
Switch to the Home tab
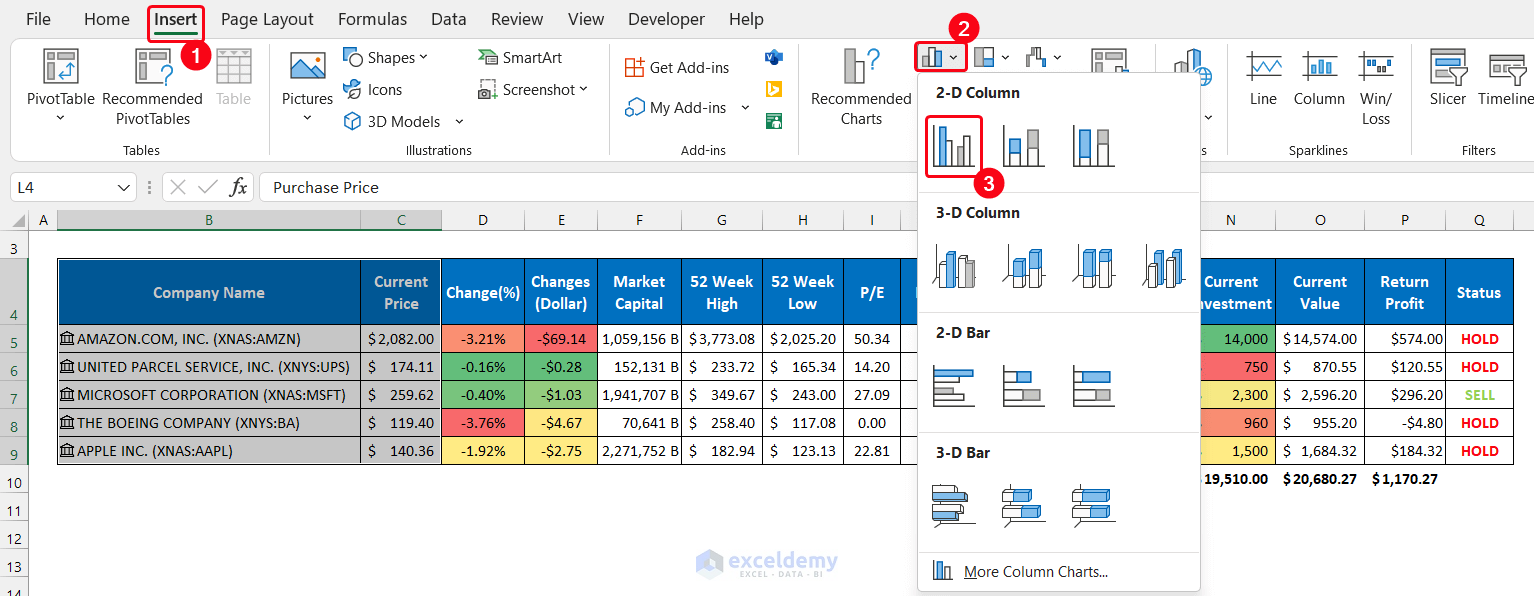[107, 19]
